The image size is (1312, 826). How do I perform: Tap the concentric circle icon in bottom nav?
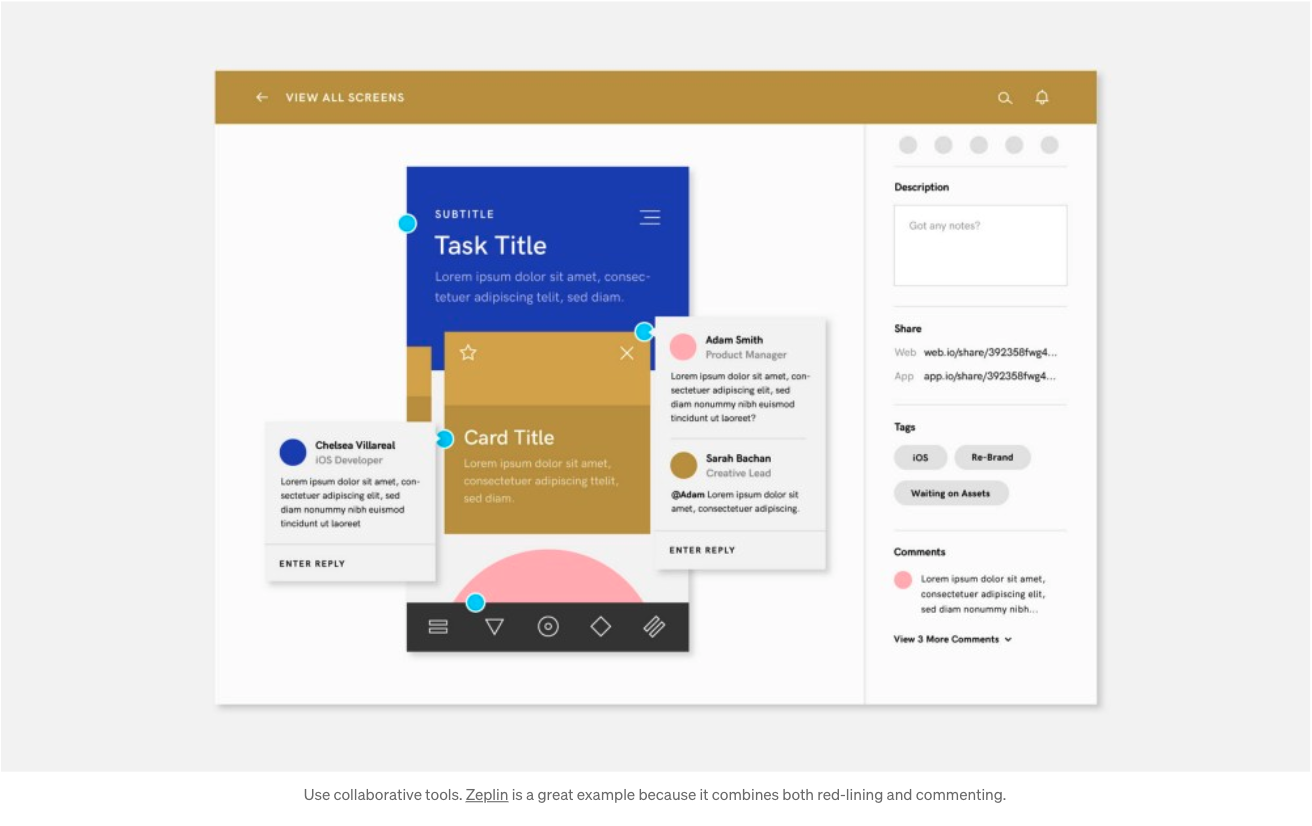click(x=548, y=627)
